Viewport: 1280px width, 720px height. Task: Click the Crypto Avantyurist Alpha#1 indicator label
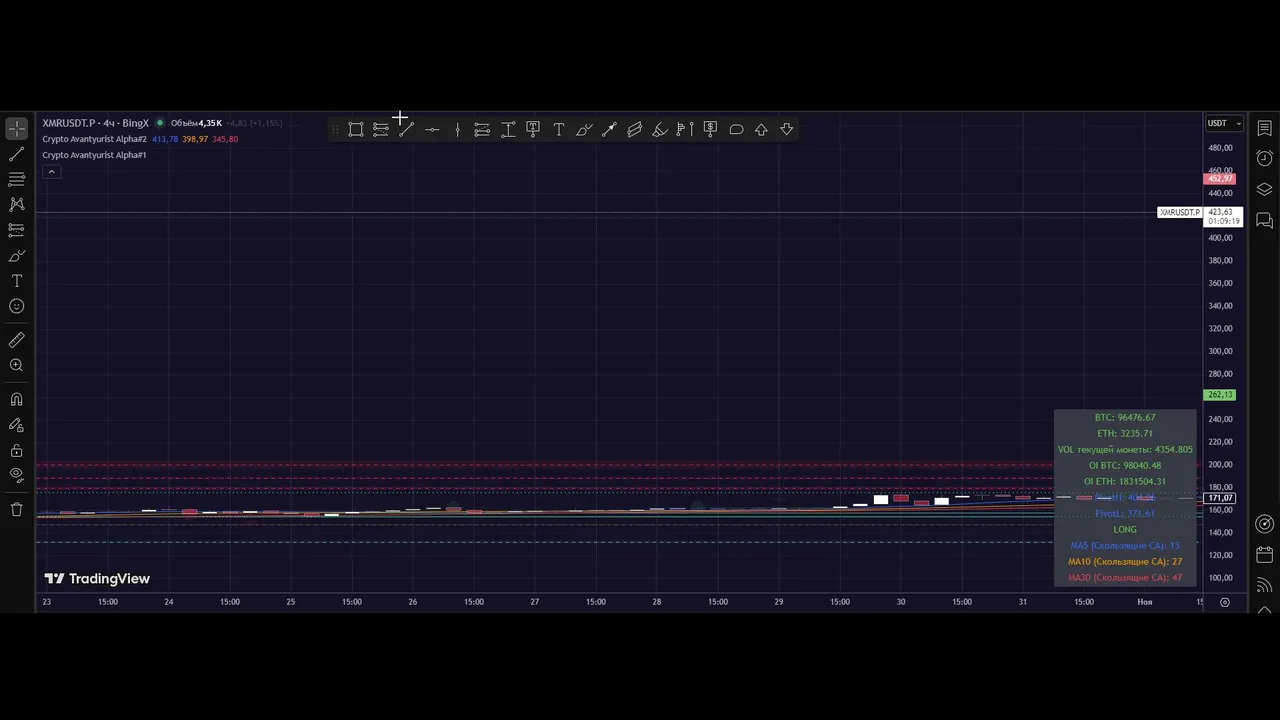coord(94,155)
